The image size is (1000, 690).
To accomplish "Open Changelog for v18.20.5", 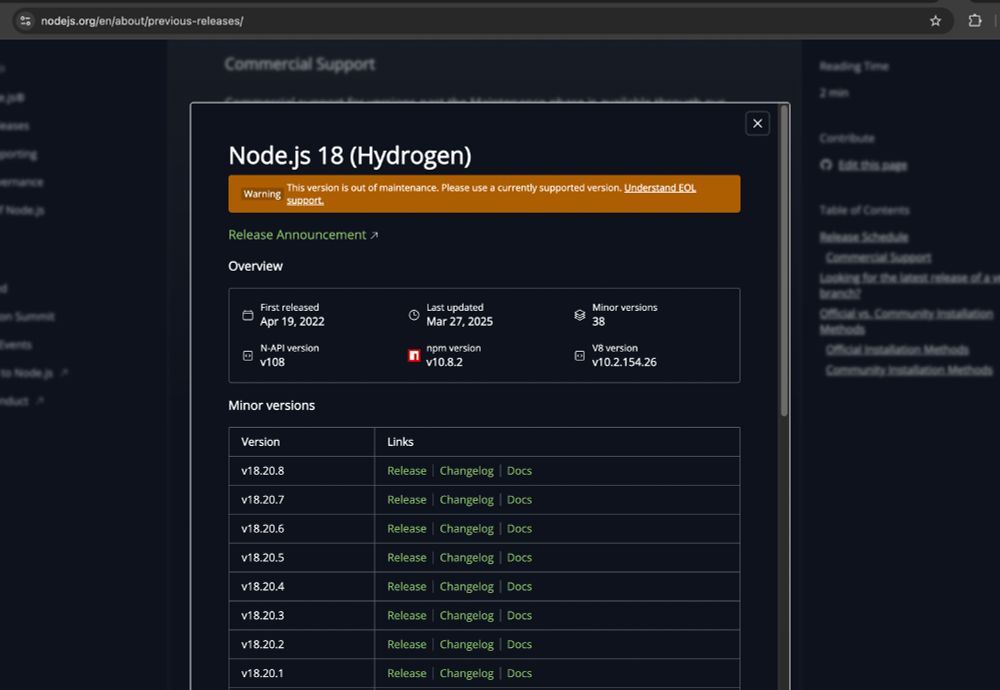I will point(466,557).
